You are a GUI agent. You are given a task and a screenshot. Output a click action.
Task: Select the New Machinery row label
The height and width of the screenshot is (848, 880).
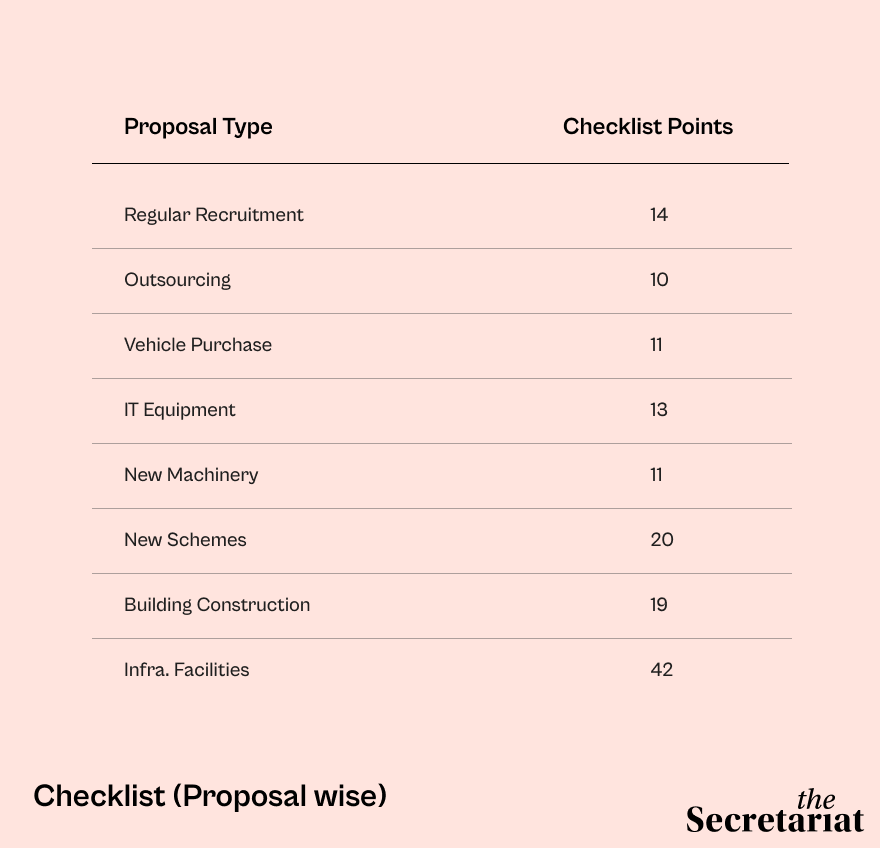point(191,475)
